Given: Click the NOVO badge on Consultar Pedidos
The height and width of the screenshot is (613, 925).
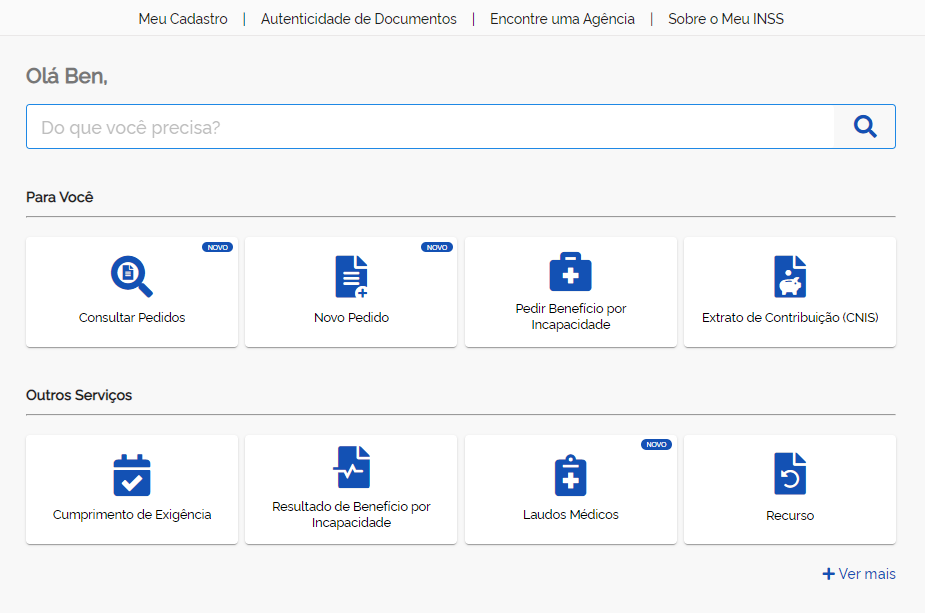Looking at the screenshot, I should click(217, 247).
